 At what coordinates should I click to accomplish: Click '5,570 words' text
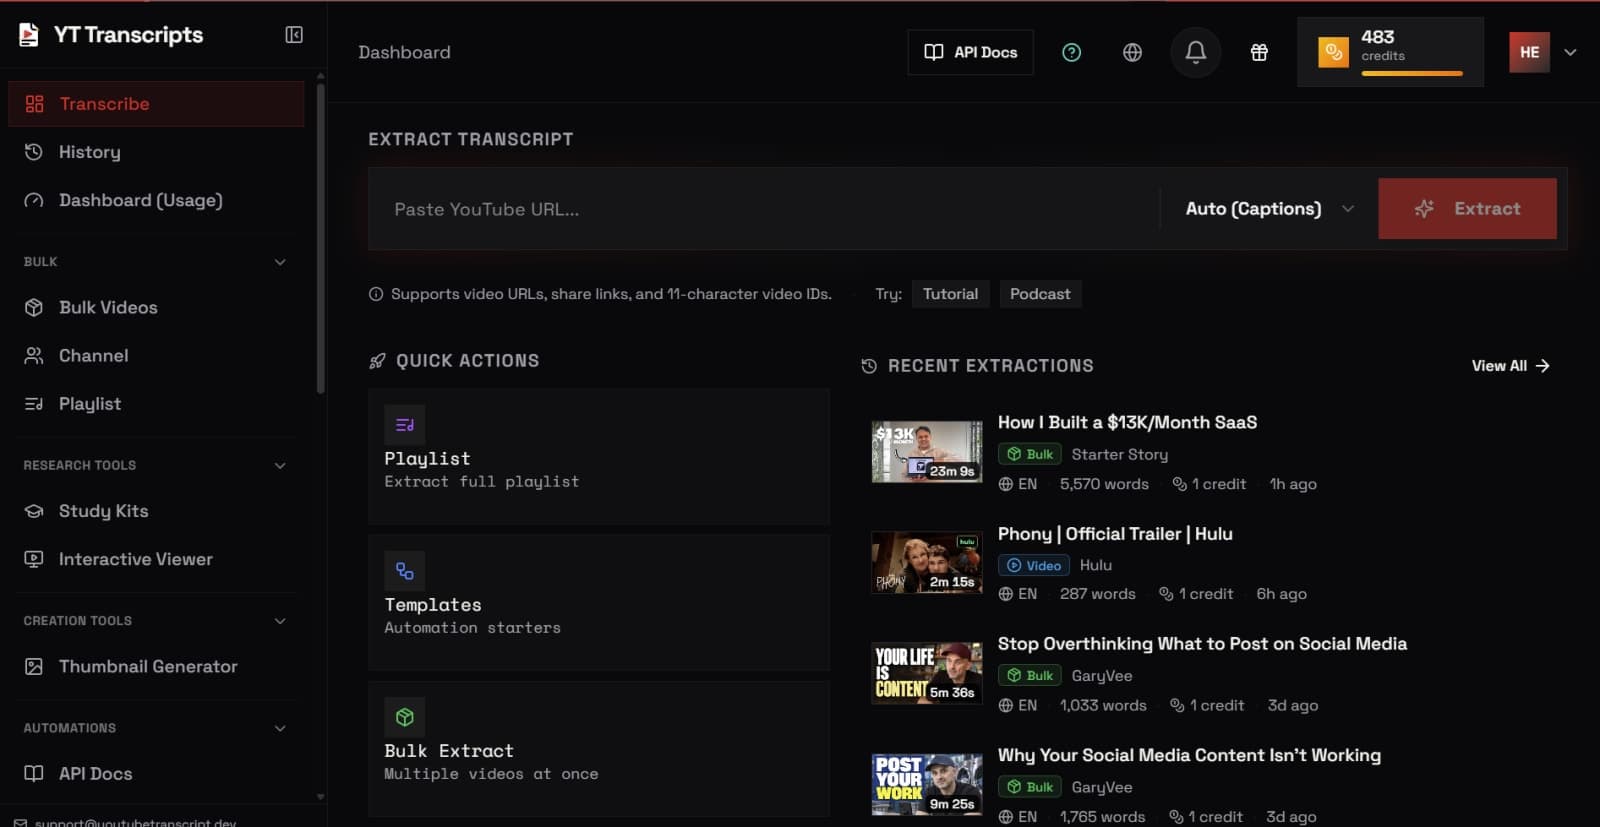coord(1104,484)
